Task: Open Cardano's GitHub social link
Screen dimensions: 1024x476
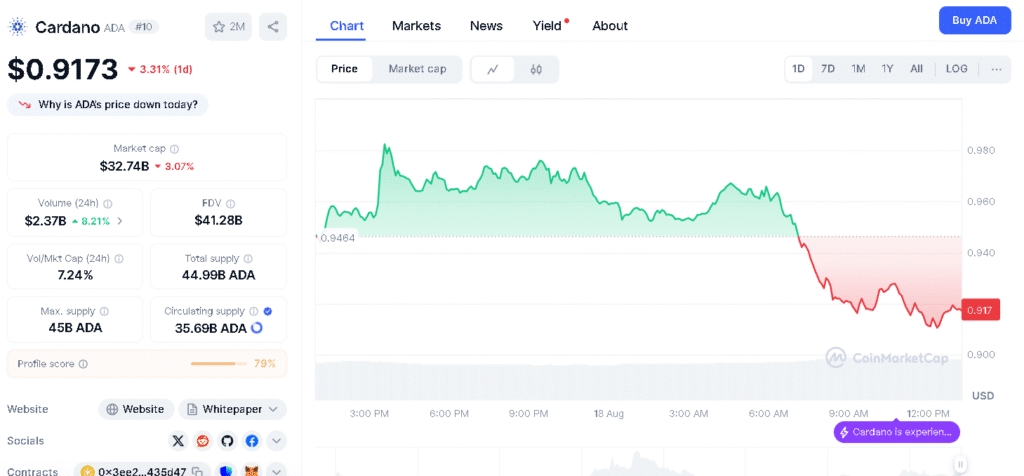Action: point(227,441)
